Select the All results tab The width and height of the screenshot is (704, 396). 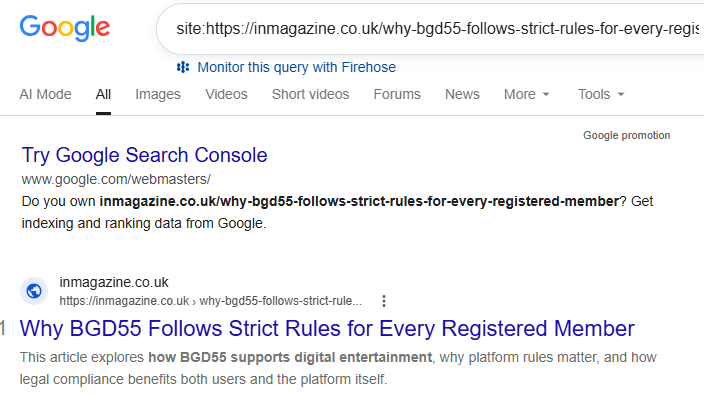click(x=103, y=94)
